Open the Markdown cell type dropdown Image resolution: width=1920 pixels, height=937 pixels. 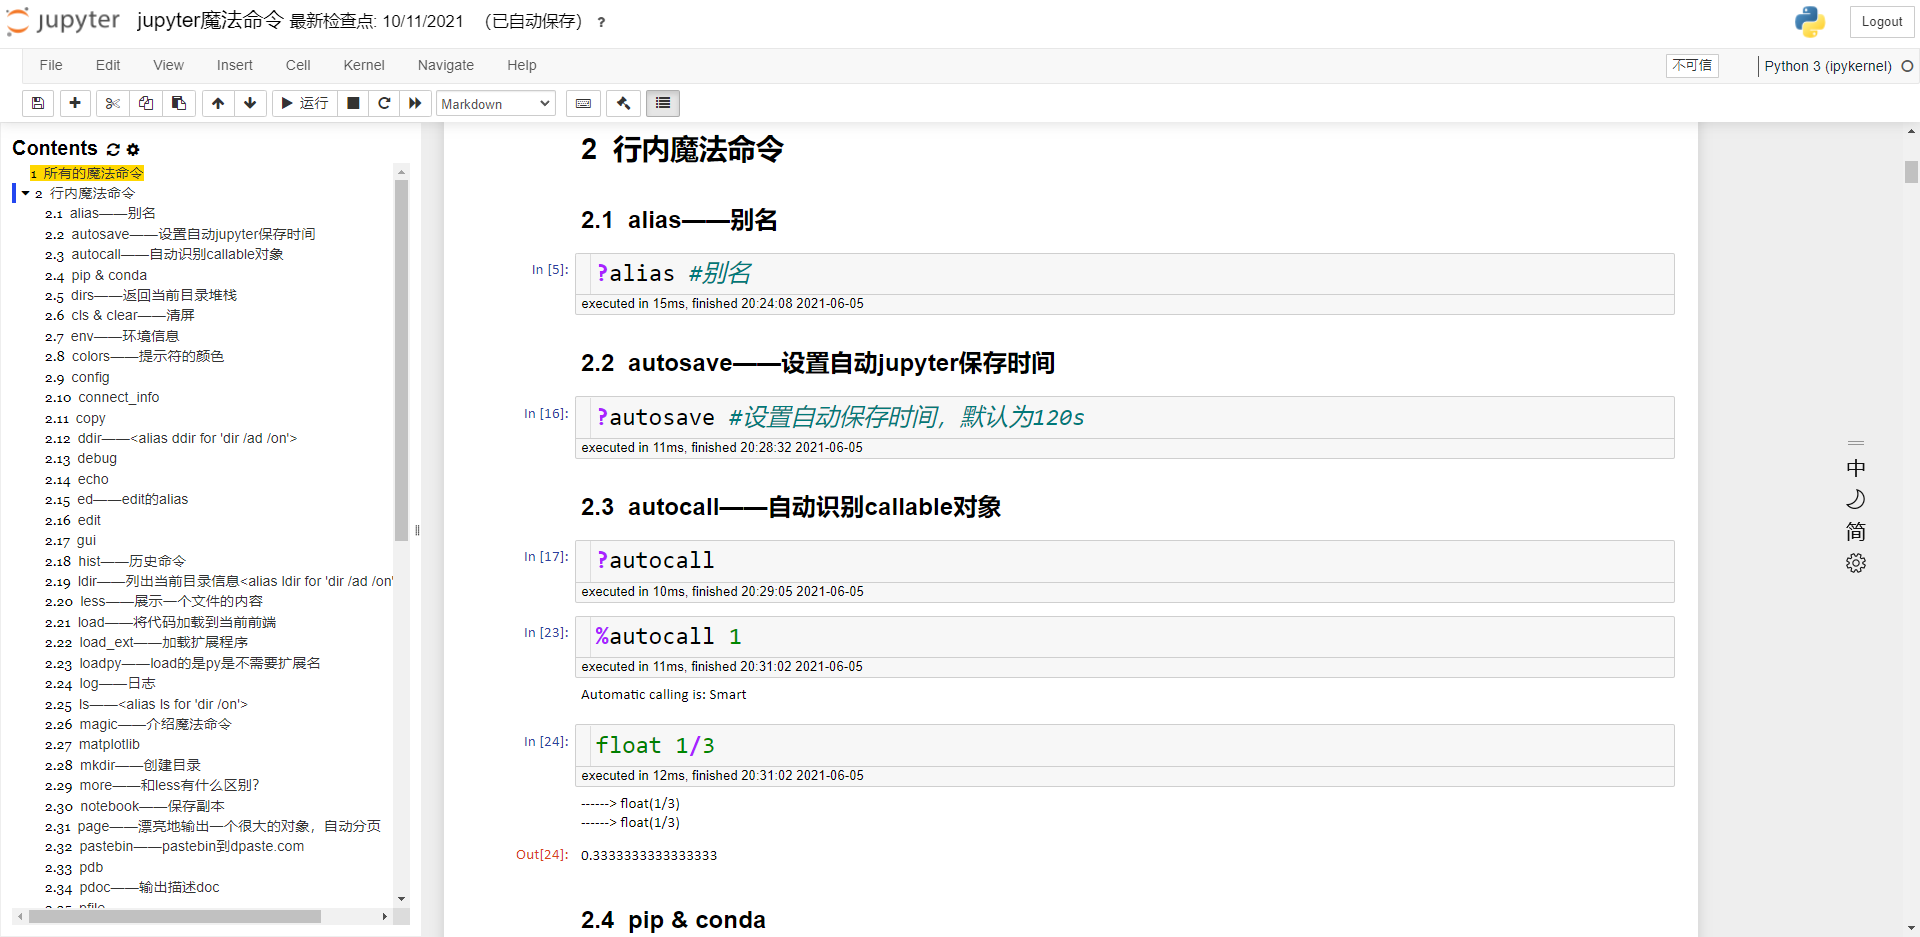click(496, 104)
